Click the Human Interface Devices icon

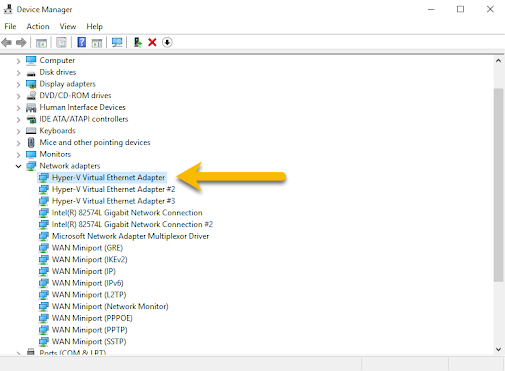point(31,108)
